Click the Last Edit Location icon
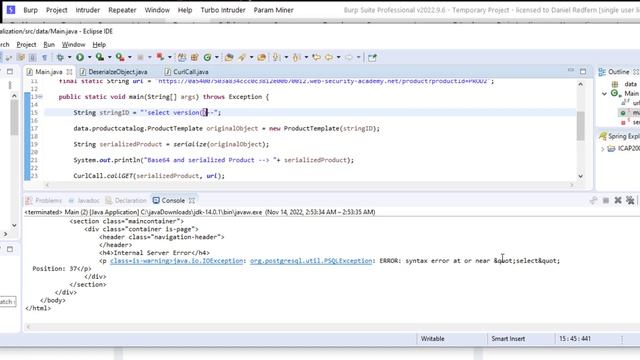Viewport: 640px width, 360px height. [316, 58]
